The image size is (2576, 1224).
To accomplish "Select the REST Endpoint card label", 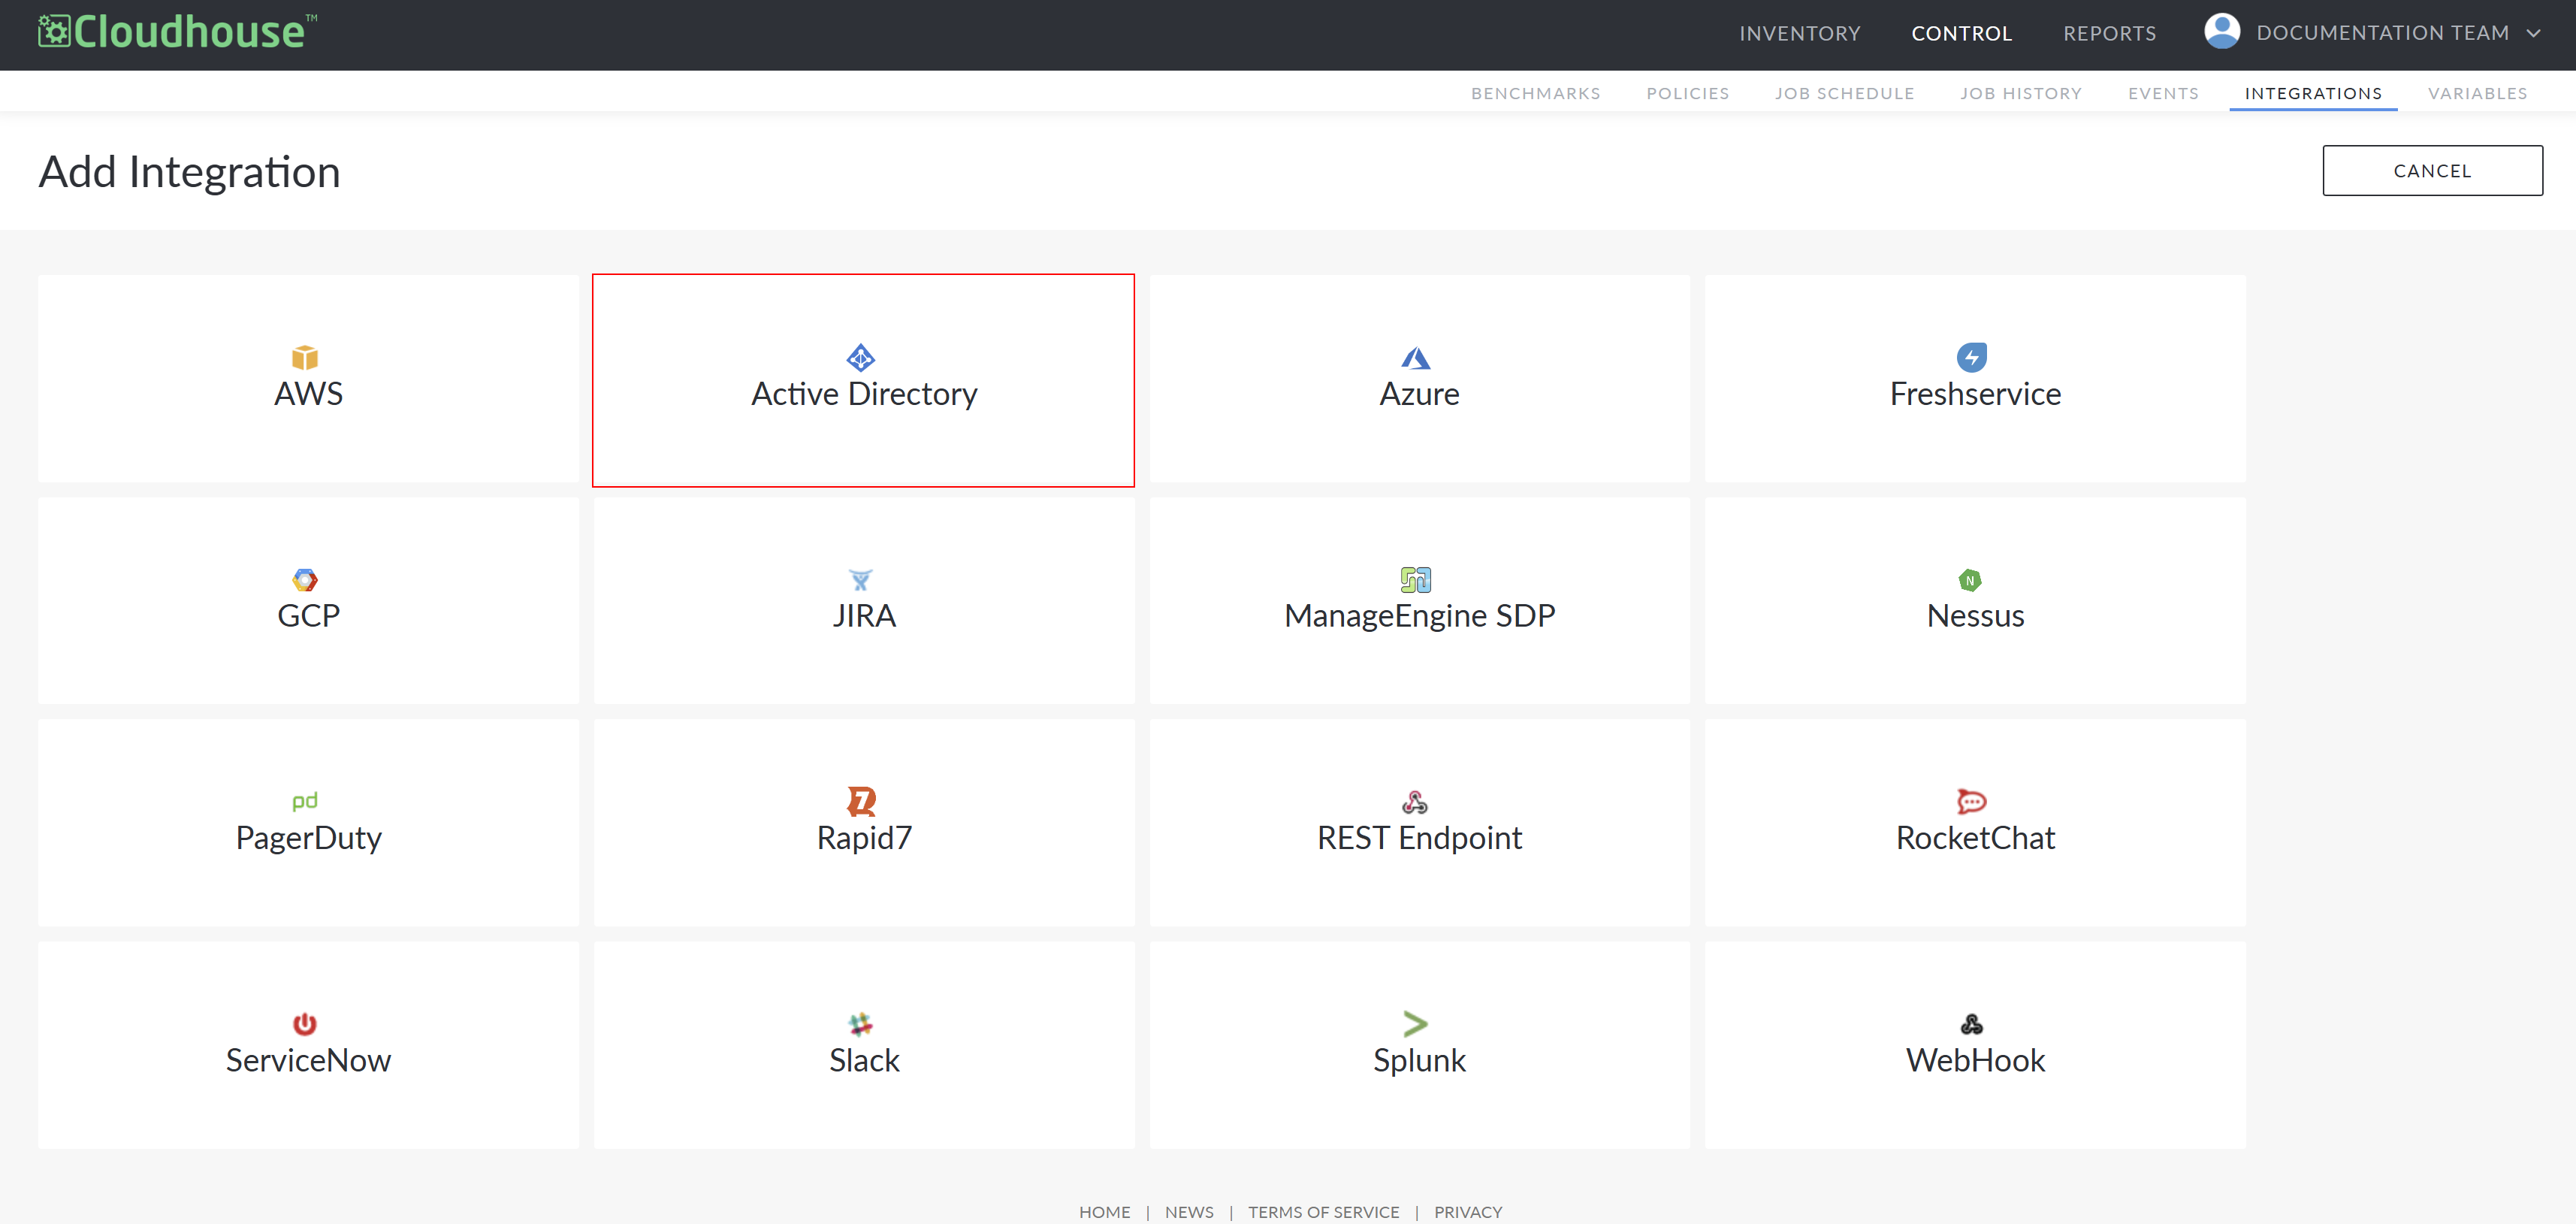I will pyautogui.click(x=1419, y=838).
